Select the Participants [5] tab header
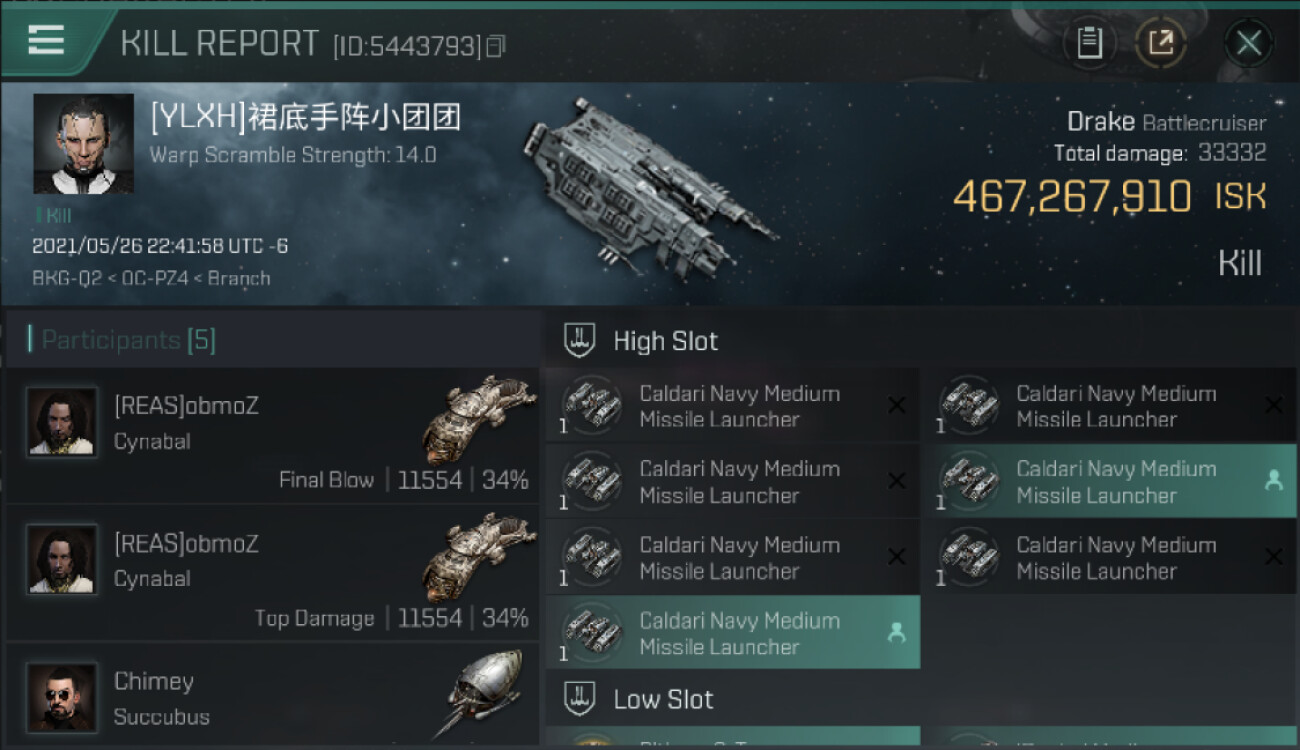The width and height of the screenshot is (1300, 750). (x=122, y=340)
